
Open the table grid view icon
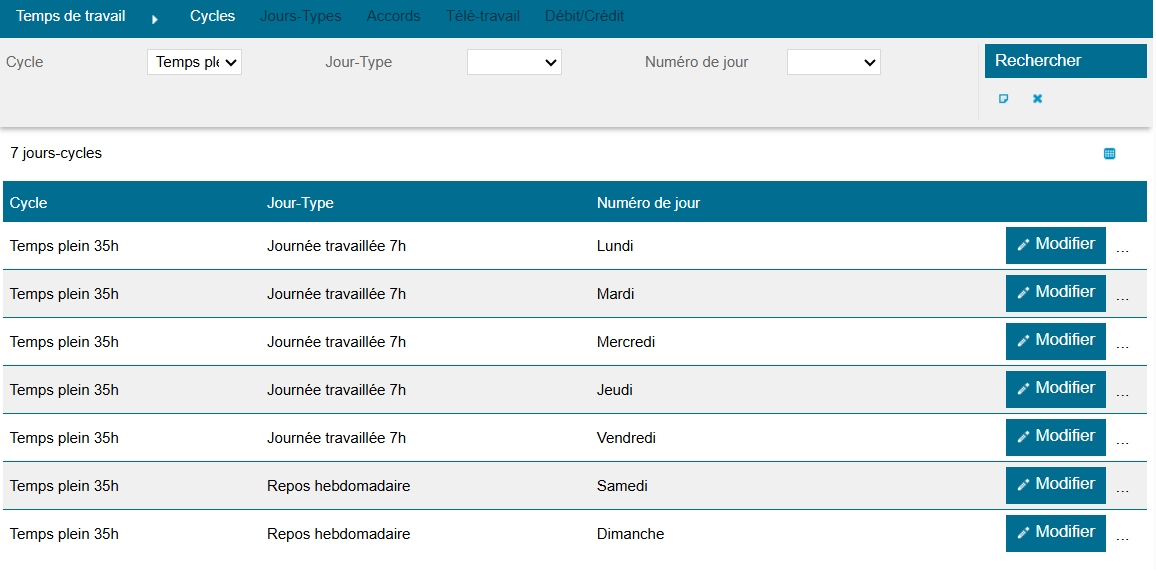[x=1109, y=154]
